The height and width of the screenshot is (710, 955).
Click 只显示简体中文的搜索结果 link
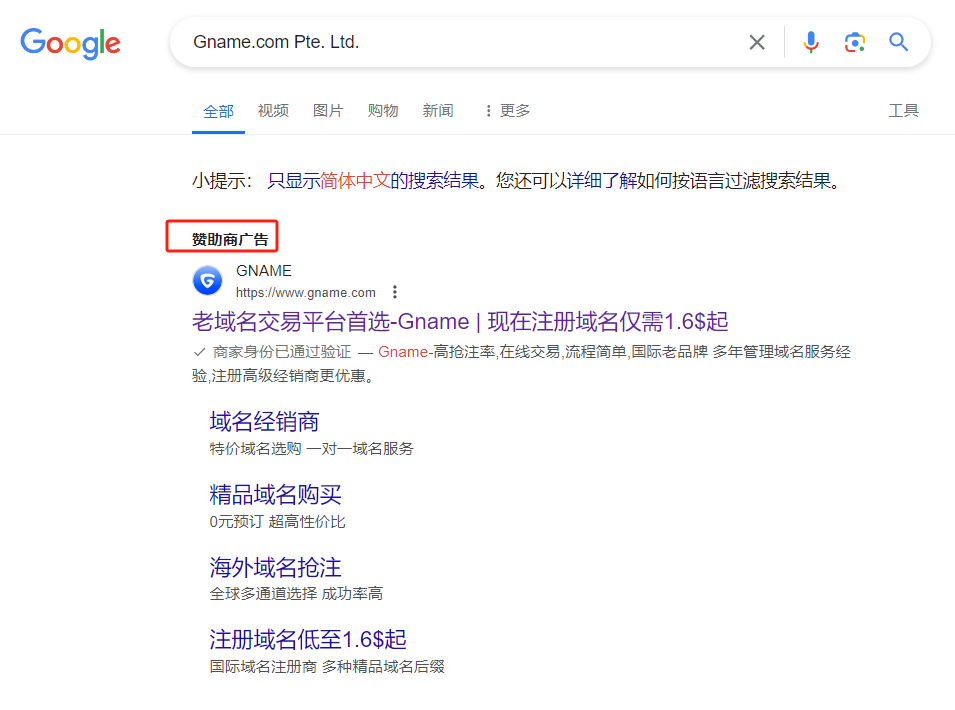click(x=373, y=181)
